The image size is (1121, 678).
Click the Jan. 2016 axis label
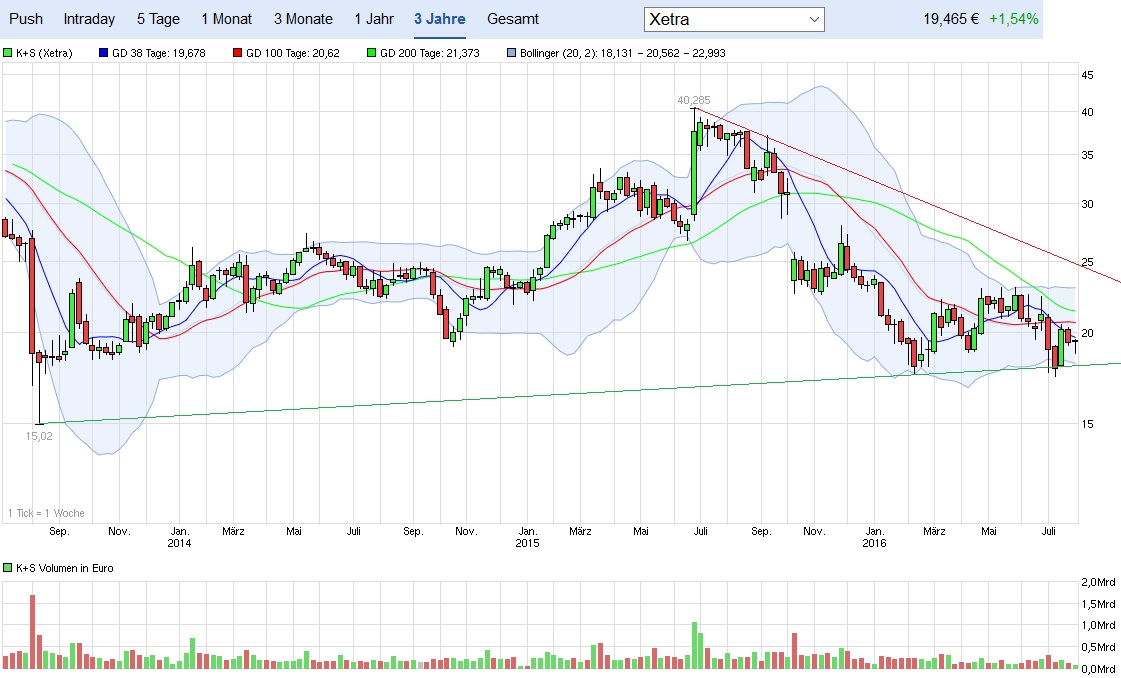[874, 537]
